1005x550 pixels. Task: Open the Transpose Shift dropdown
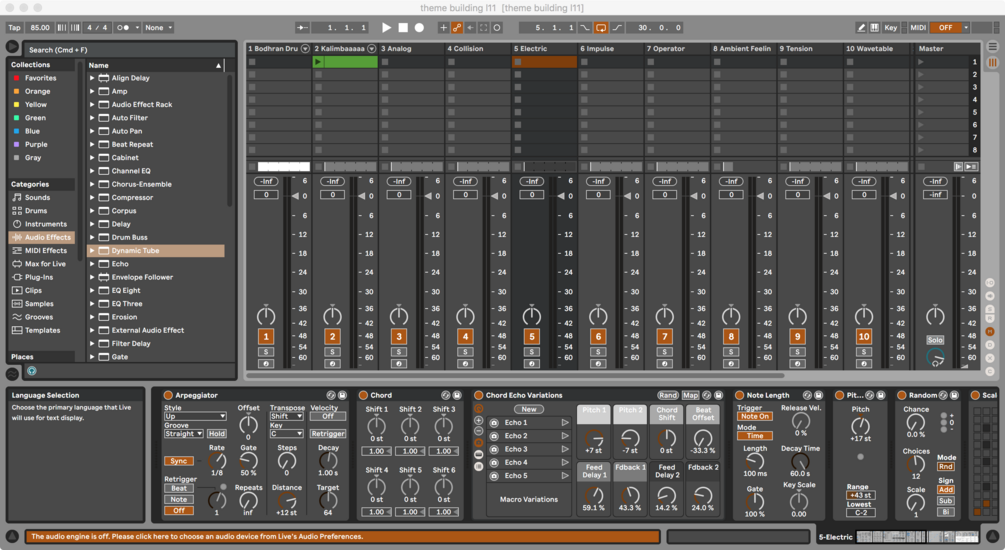click(286, 416)
